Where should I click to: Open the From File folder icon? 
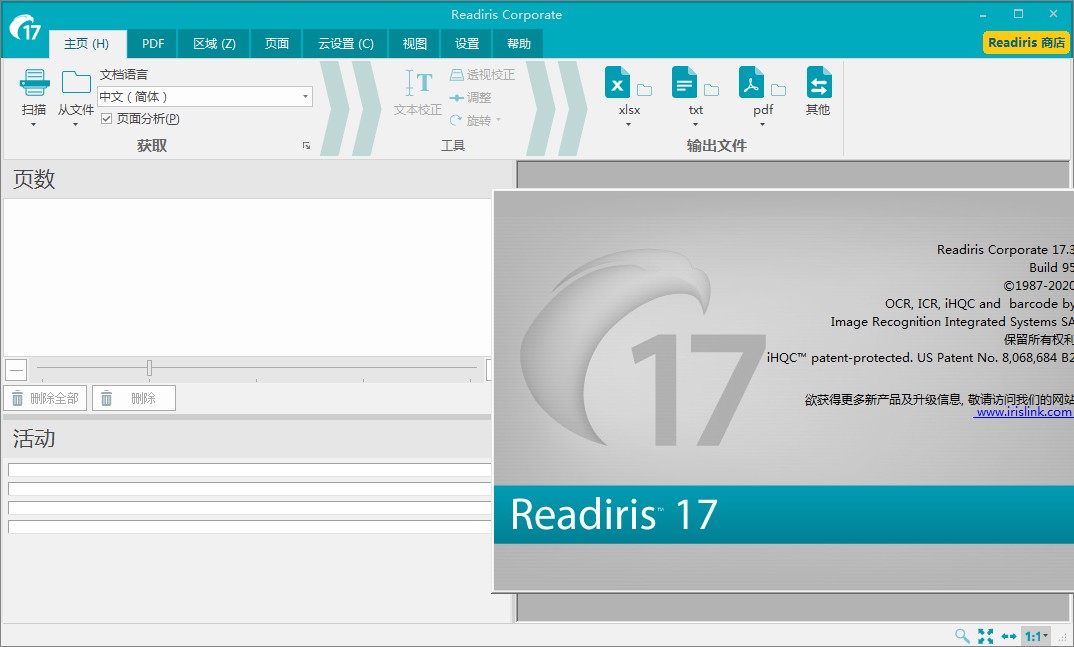click(x=76, y=82)
